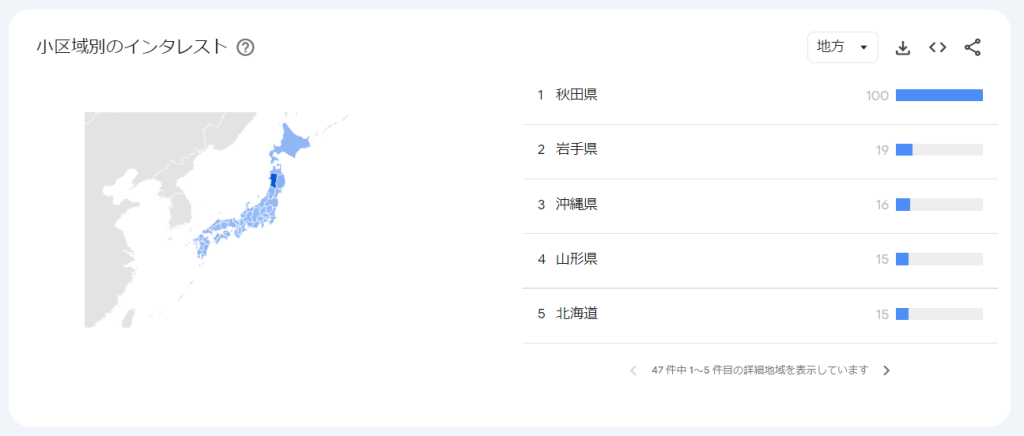Screen dimensions: 1024x436
Task: Click the 秋田県 interest bar showing 100
Action: point(939,95)
